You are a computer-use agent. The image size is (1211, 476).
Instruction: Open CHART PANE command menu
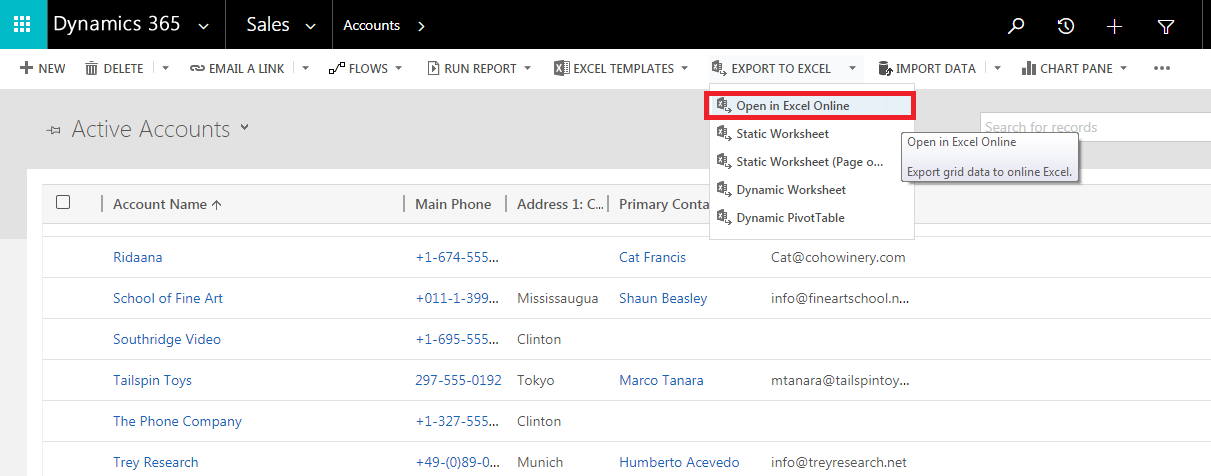click(x=1075, y=69)
